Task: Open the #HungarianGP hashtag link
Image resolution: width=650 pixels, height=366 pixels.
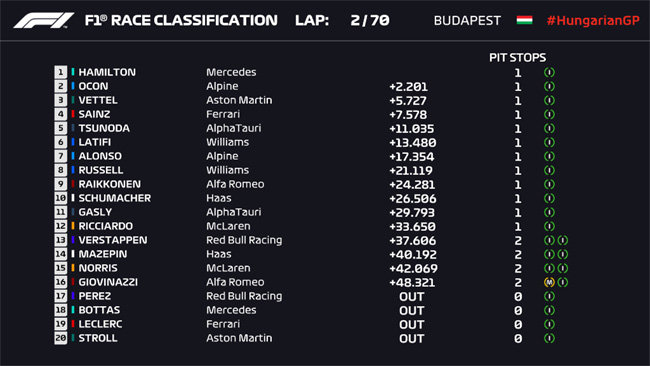Action: 593,20
